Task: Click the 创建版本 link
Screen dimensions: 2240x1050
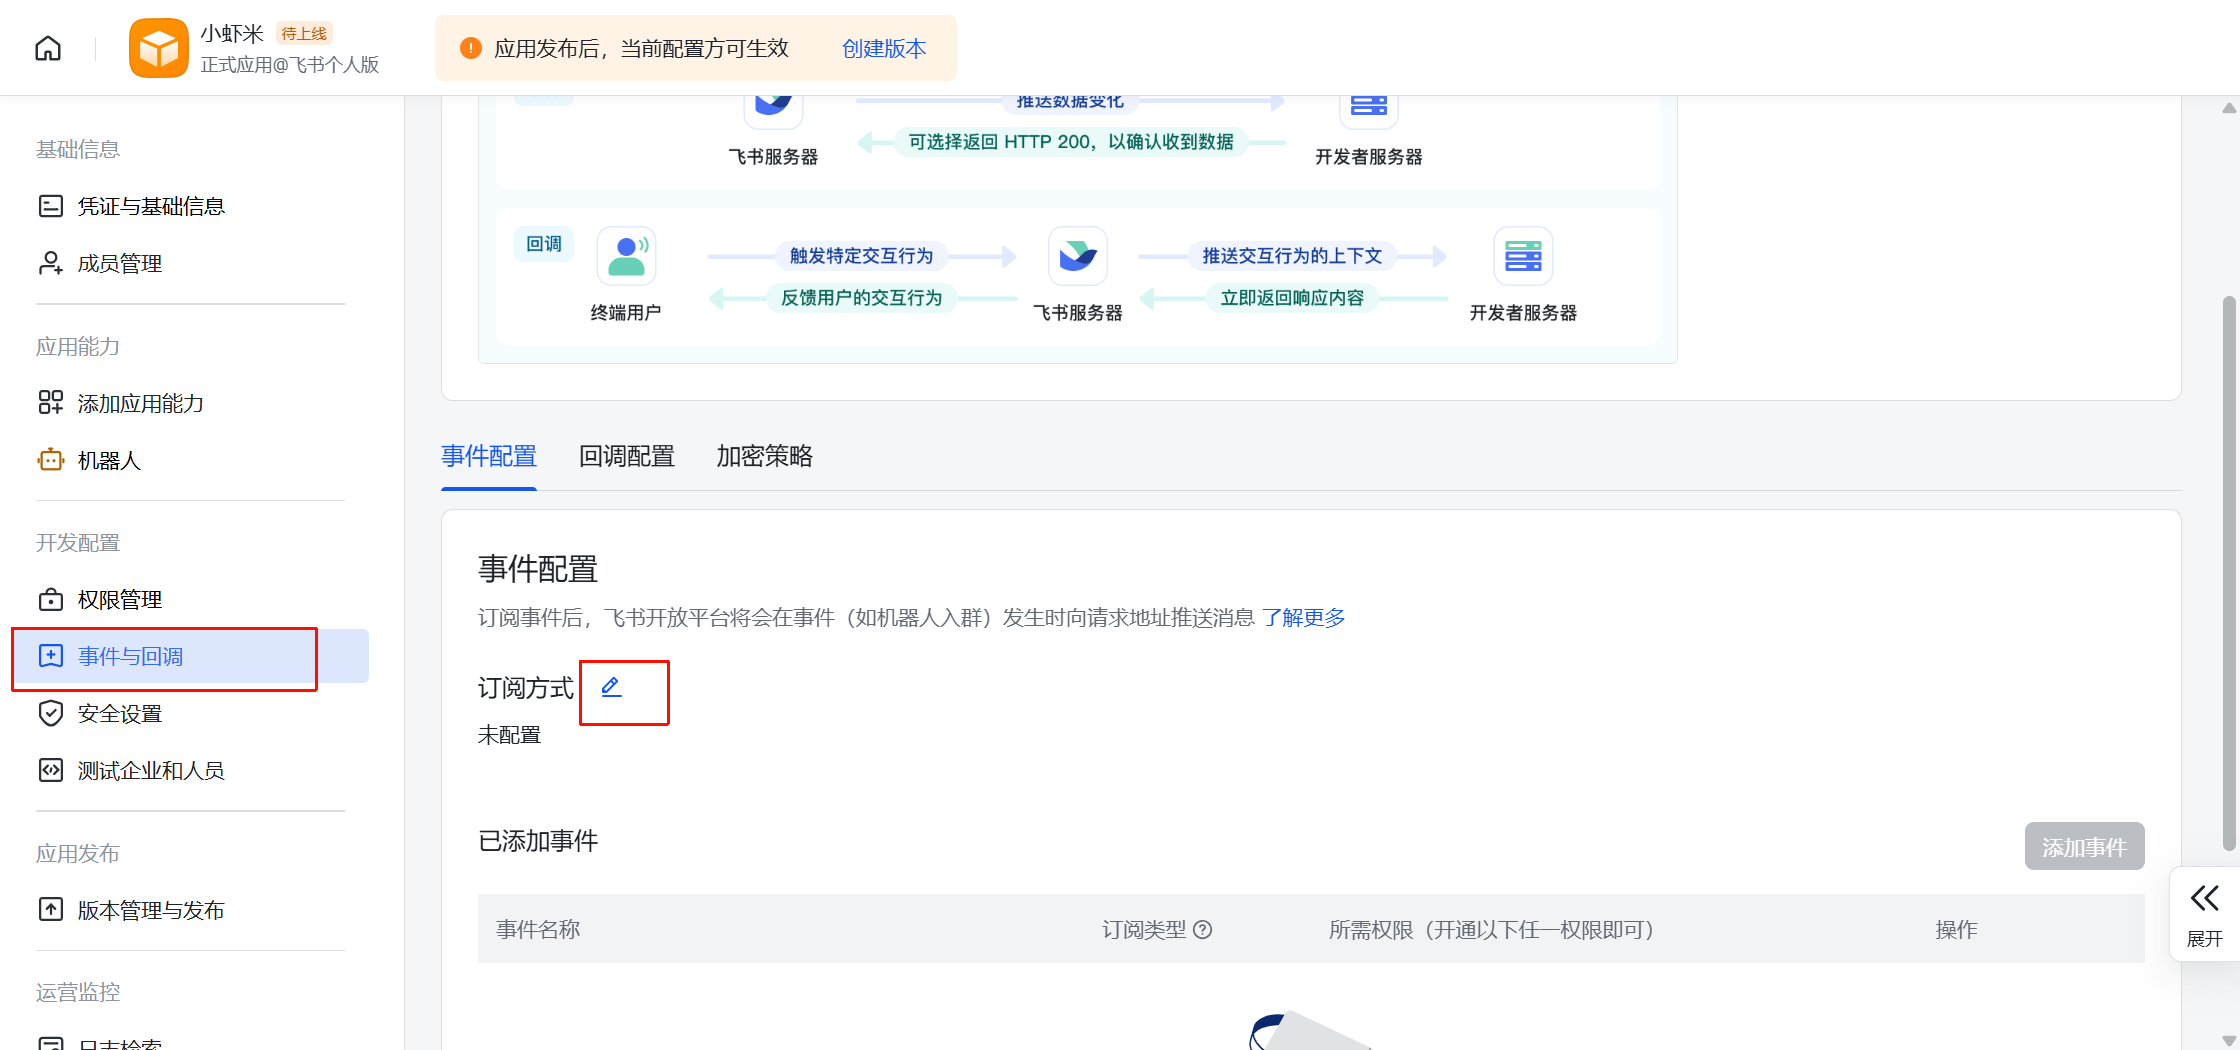Action: pos(884,48)
